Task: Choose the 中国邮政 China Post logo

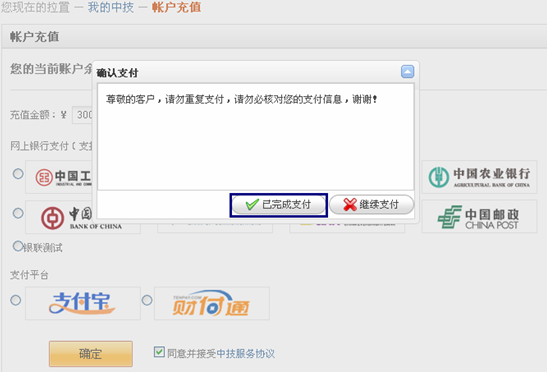Action: tap(479, 216)
